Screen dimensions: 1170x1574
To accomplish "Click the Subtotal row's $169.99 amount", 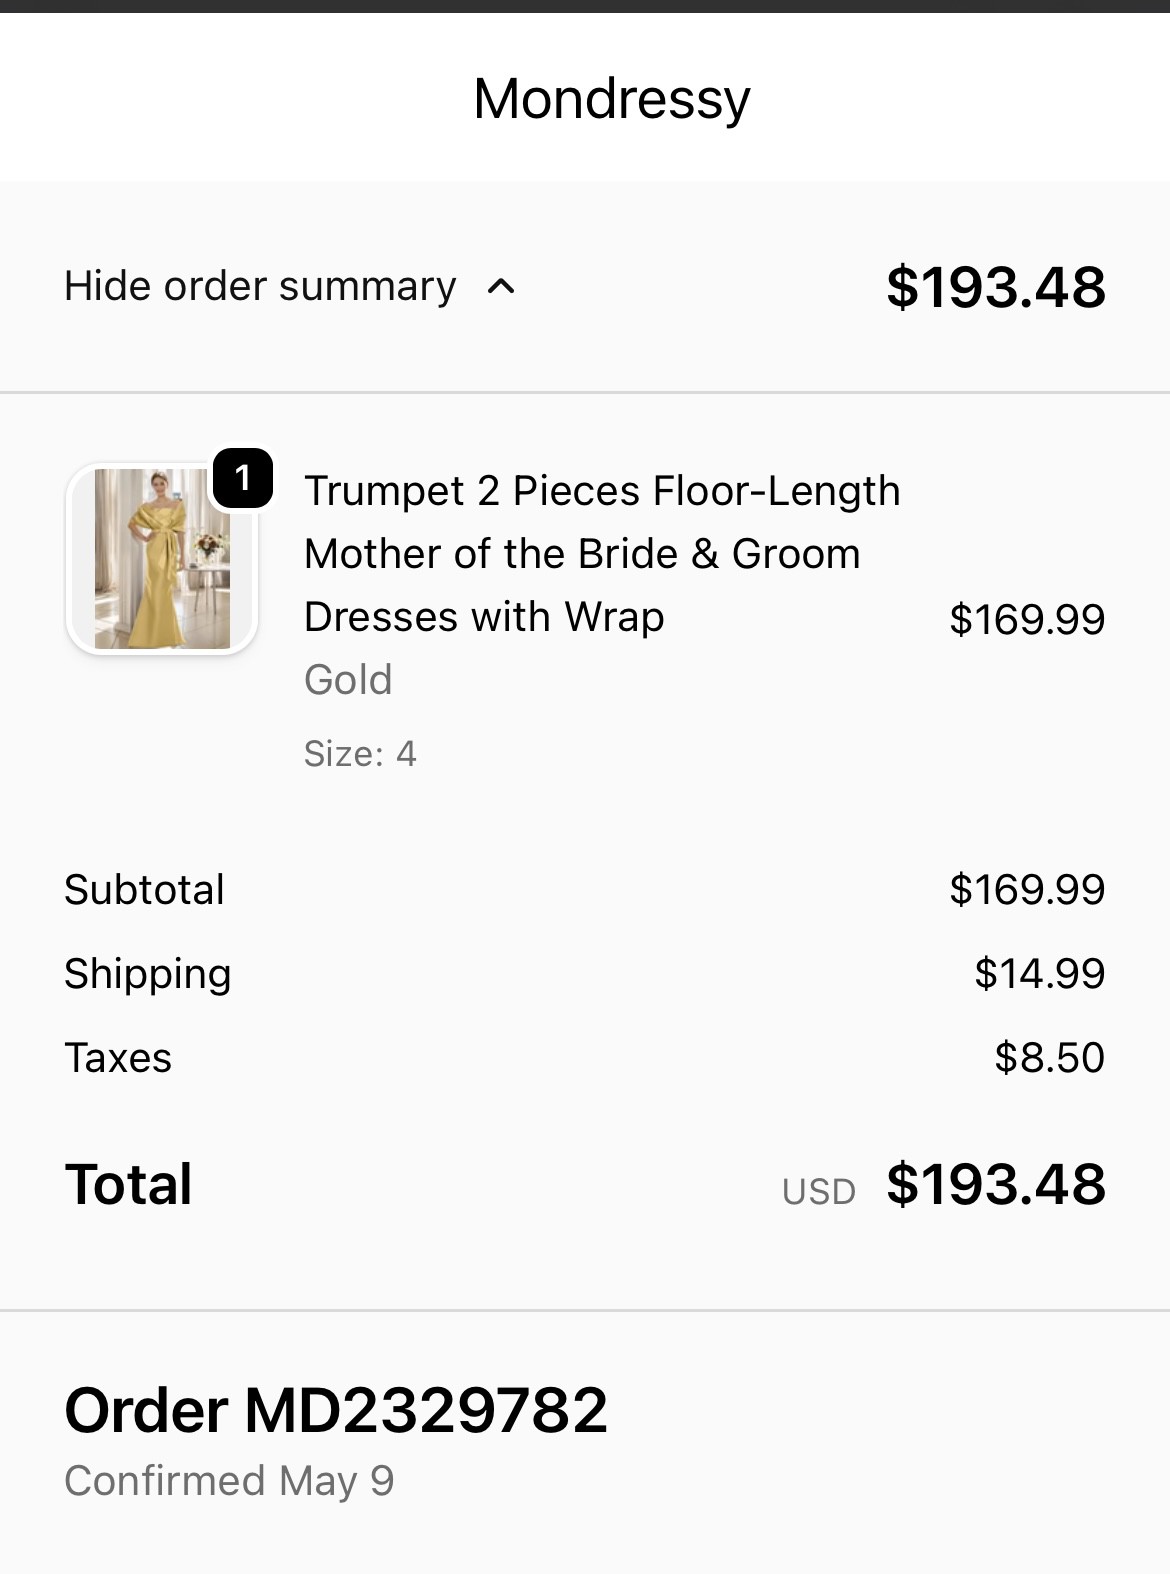I will click(1026, 889).
